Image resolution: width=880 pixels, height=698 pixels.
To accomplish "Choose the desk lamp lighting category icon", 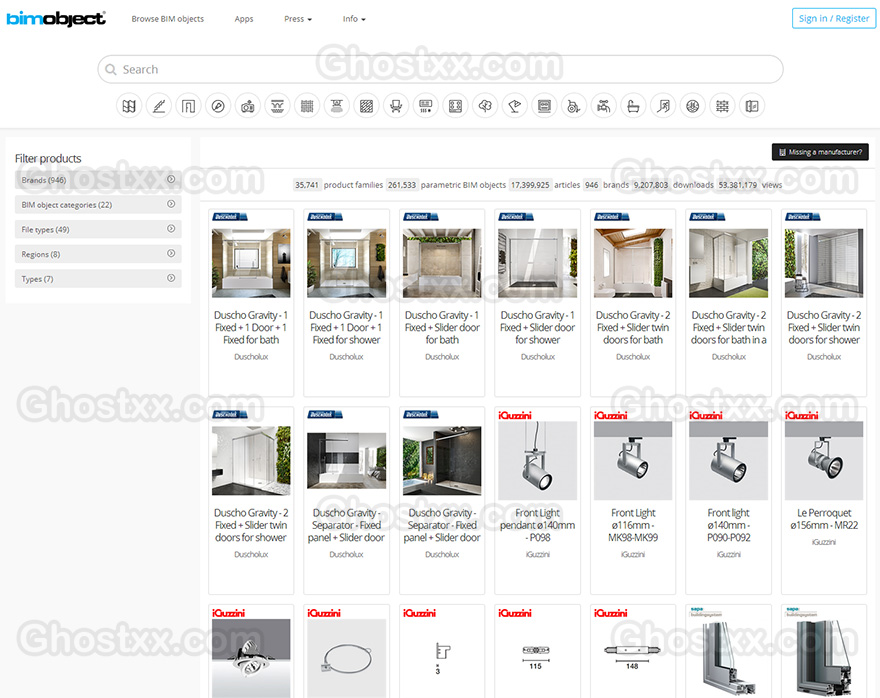I will click(x=515, y=106).
